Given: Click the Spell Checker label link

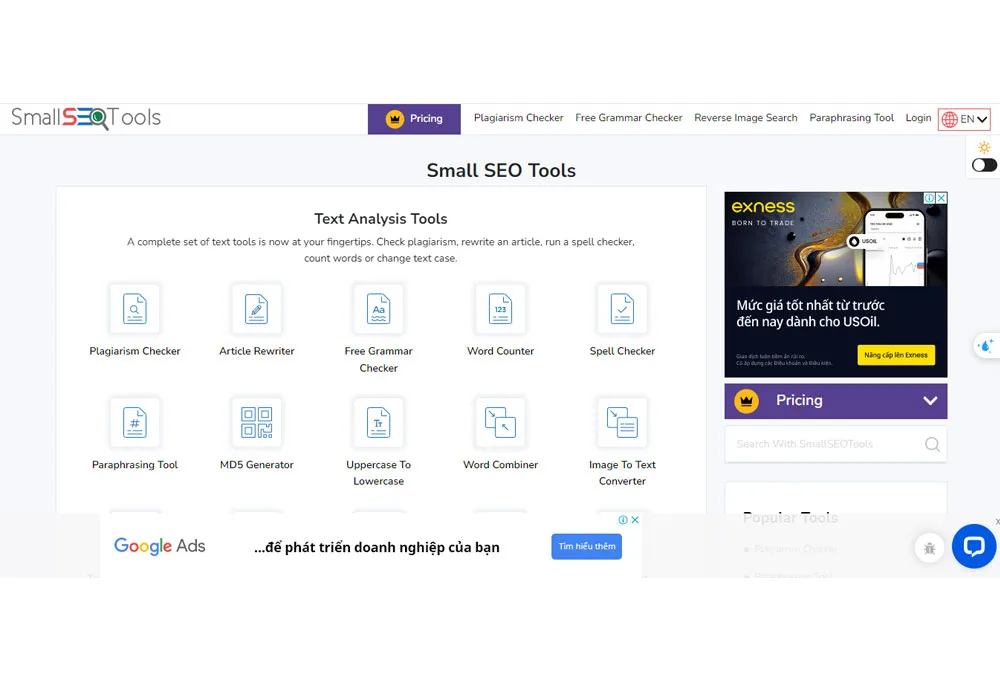Looking at the screenshot, I should pyautogui.click(x=622, y=351).
